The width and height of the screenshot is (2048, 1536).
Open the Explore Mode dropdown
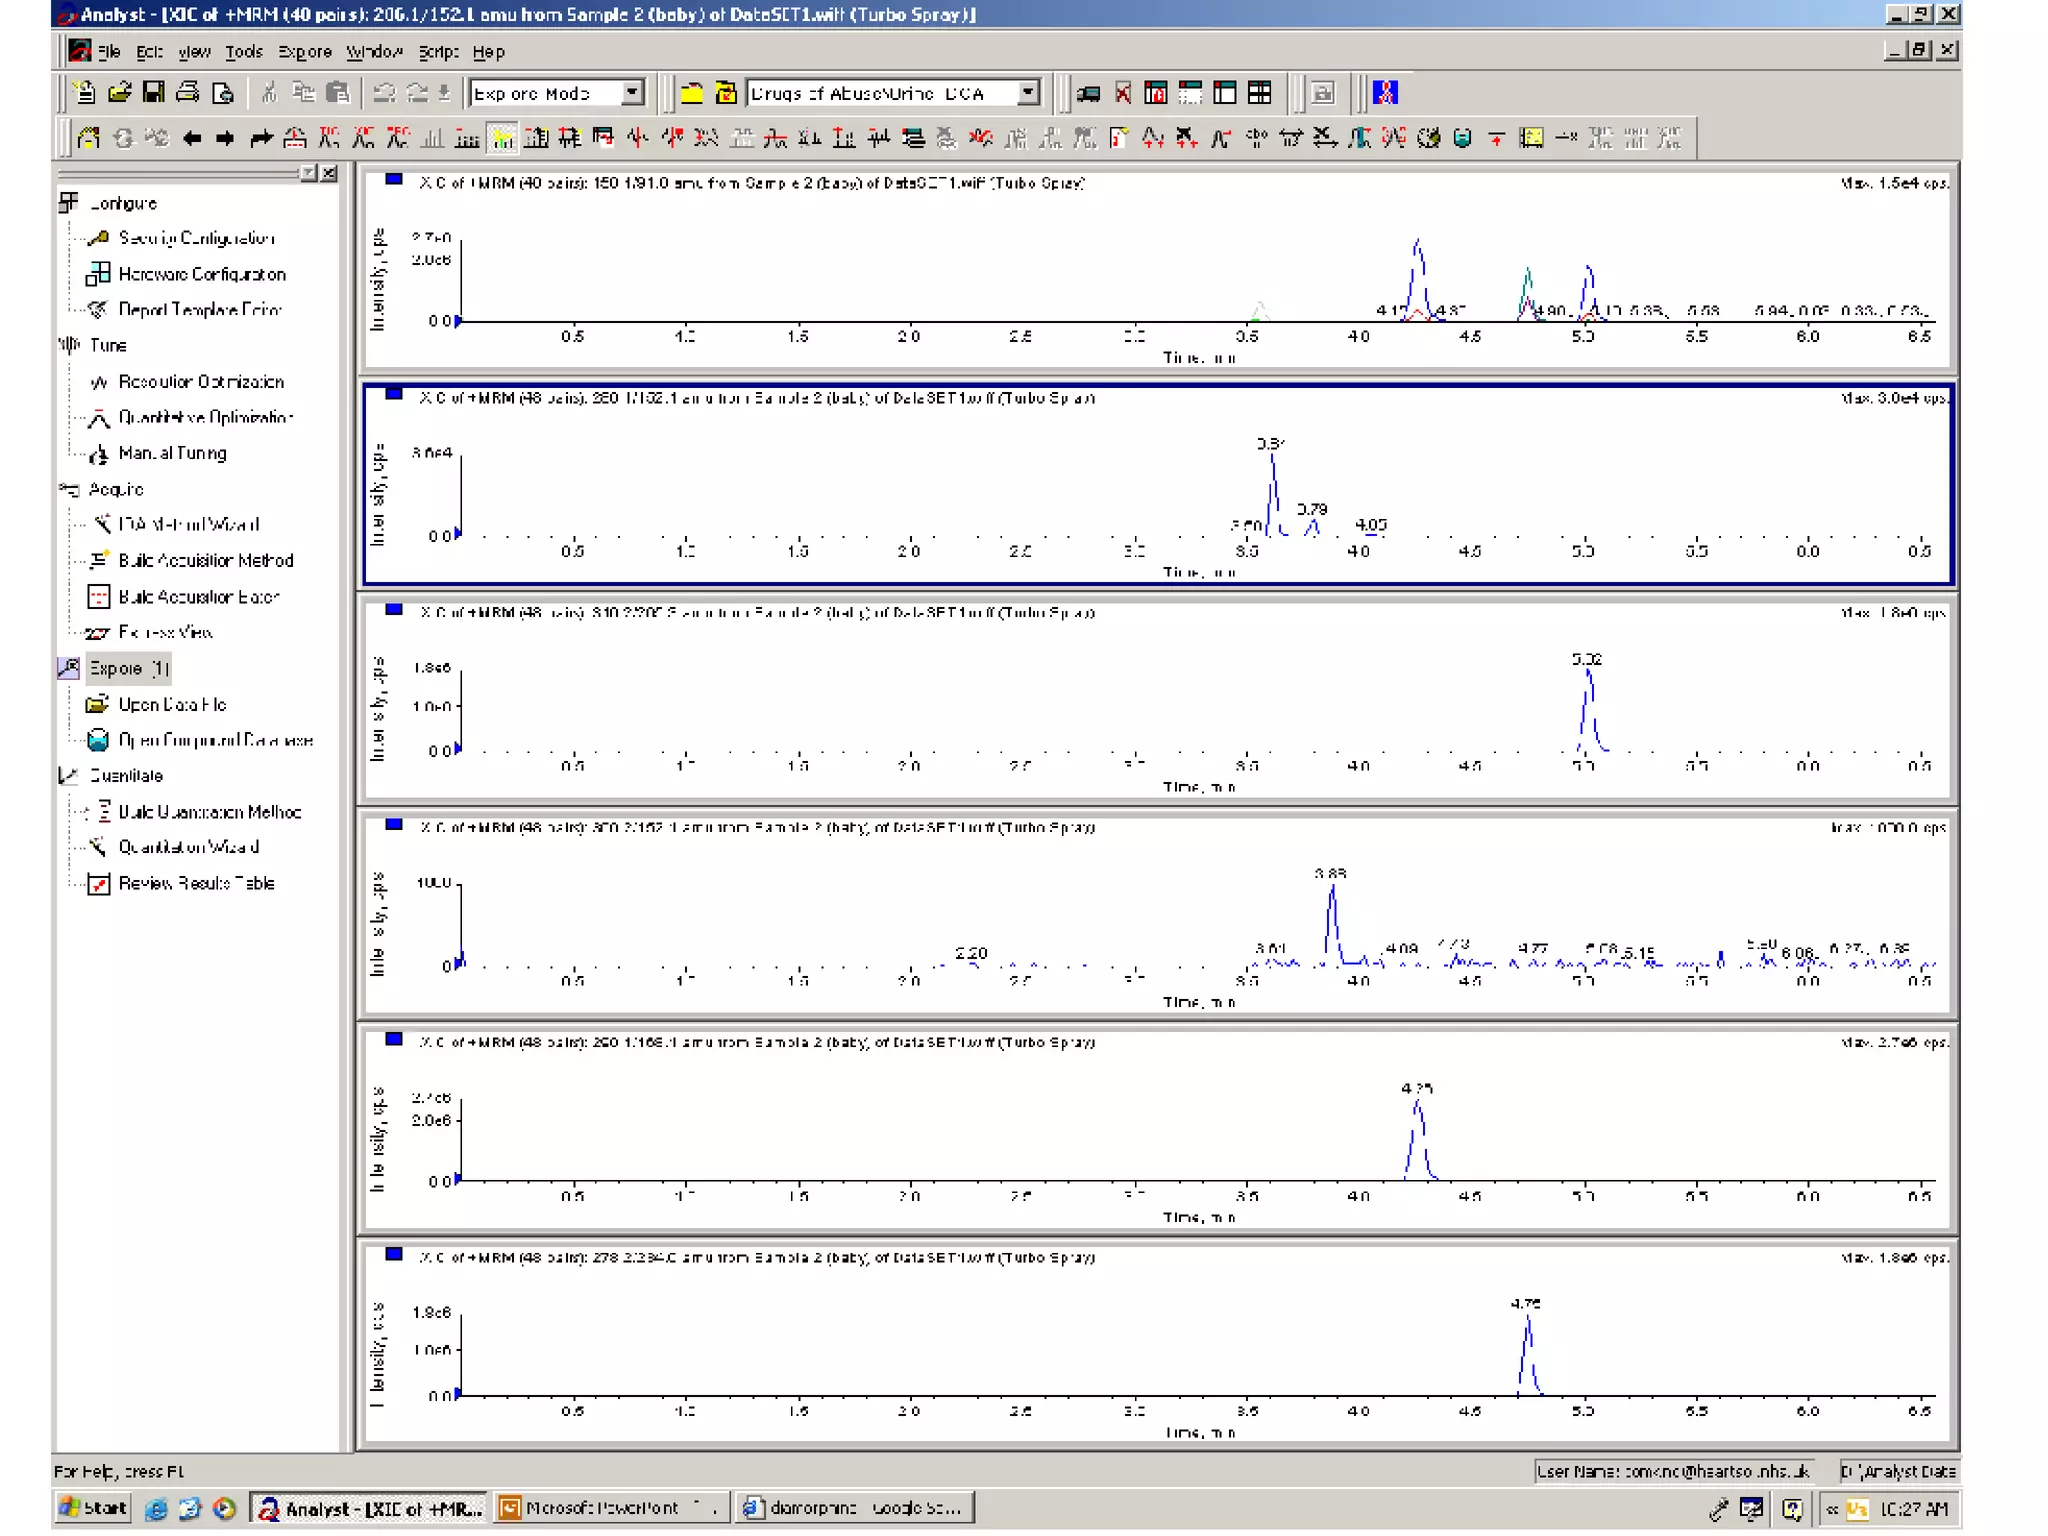[632, 93]
